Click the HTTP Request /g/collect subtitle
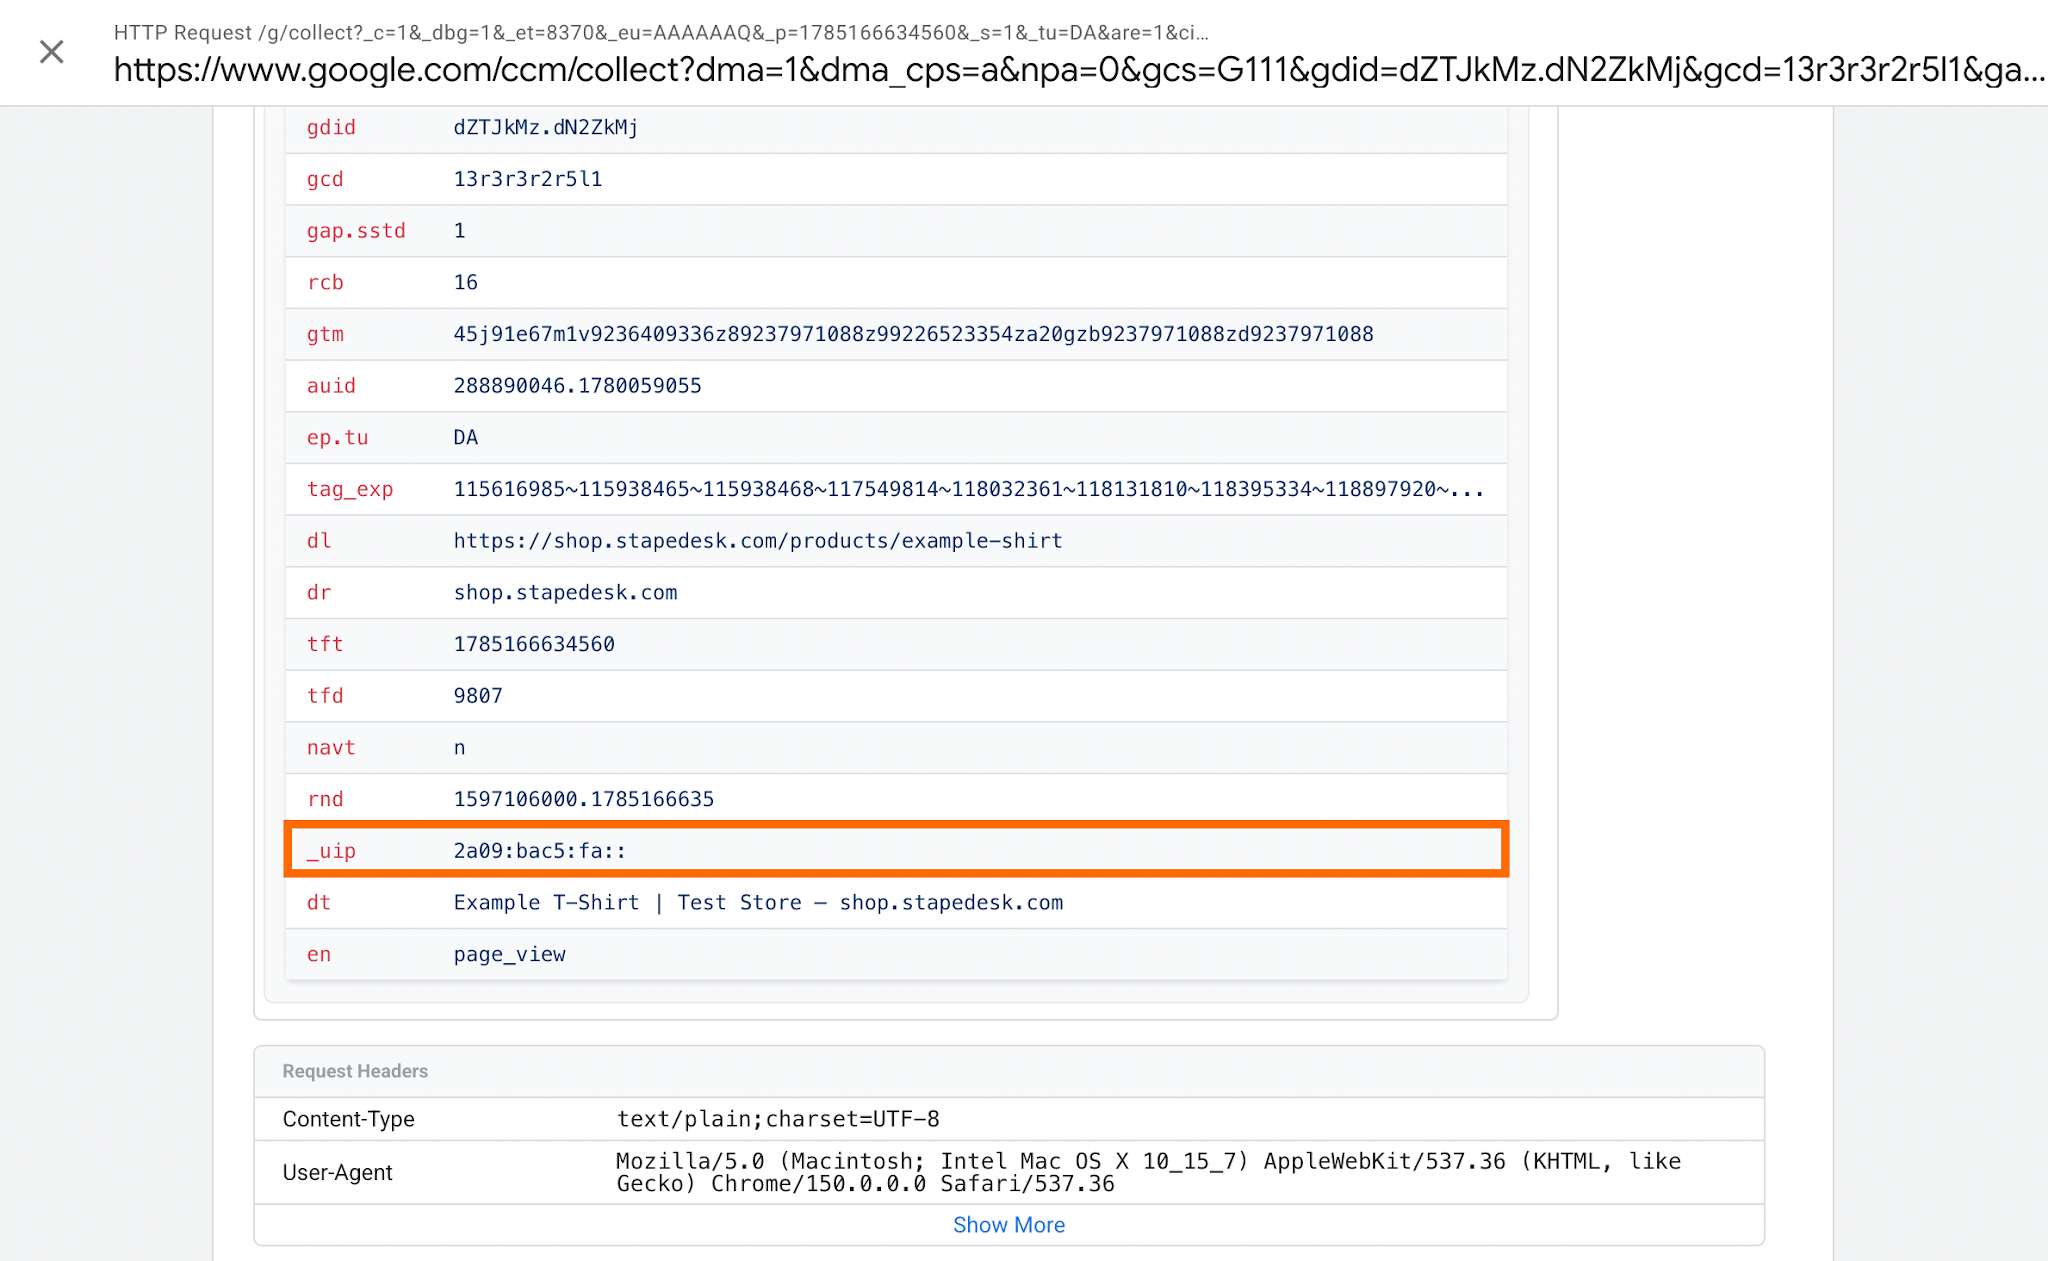The height and width of the screenshot is (1261, 2048). pos(661,32)
